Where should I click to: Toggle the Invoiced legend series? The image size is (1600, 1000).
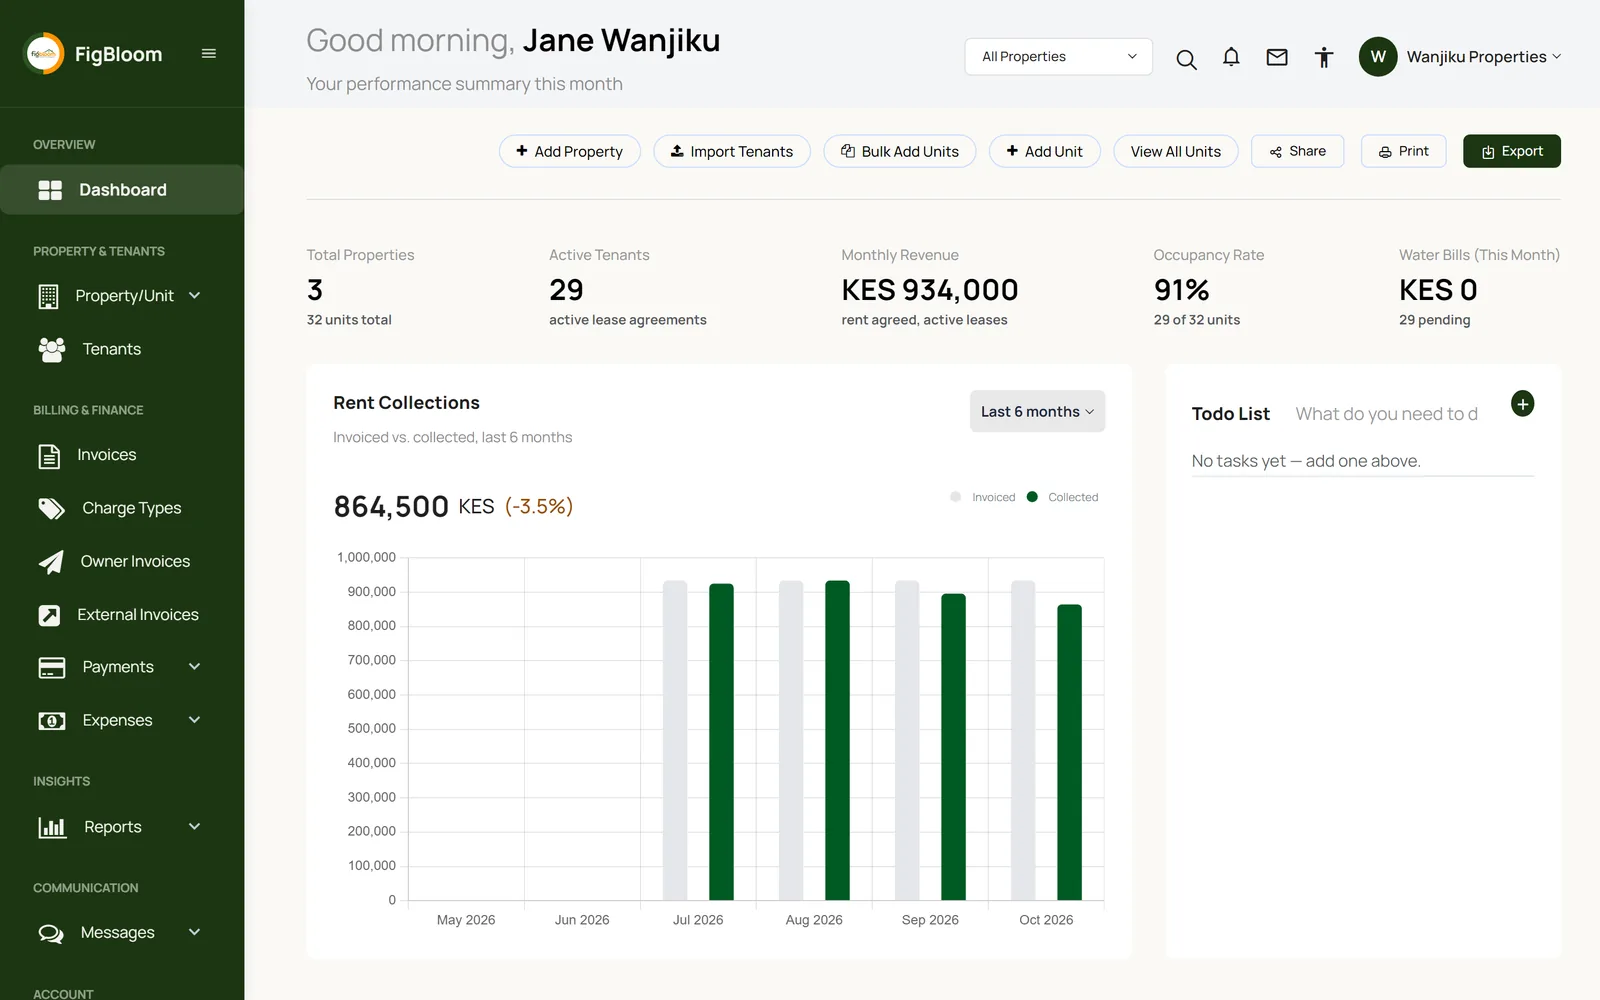point(982,497)
